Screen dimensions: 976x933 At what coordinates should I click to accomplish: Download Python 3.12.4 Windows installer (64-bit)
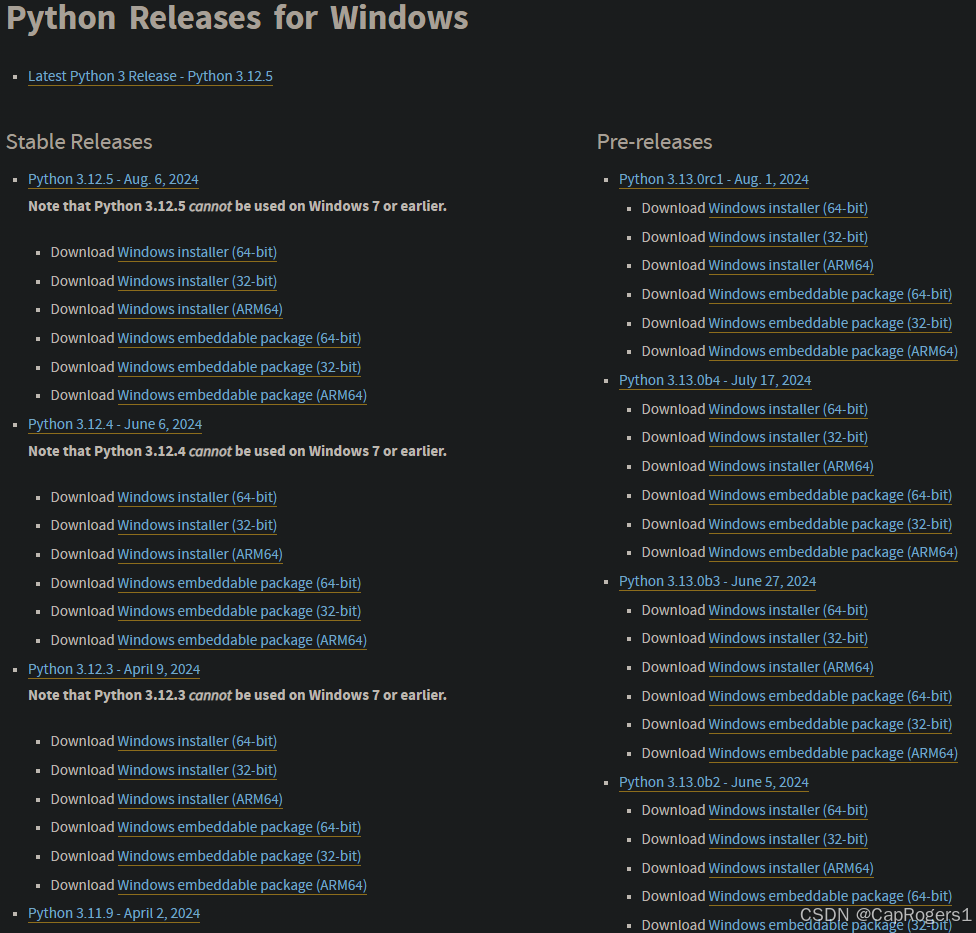click(197, 497)
